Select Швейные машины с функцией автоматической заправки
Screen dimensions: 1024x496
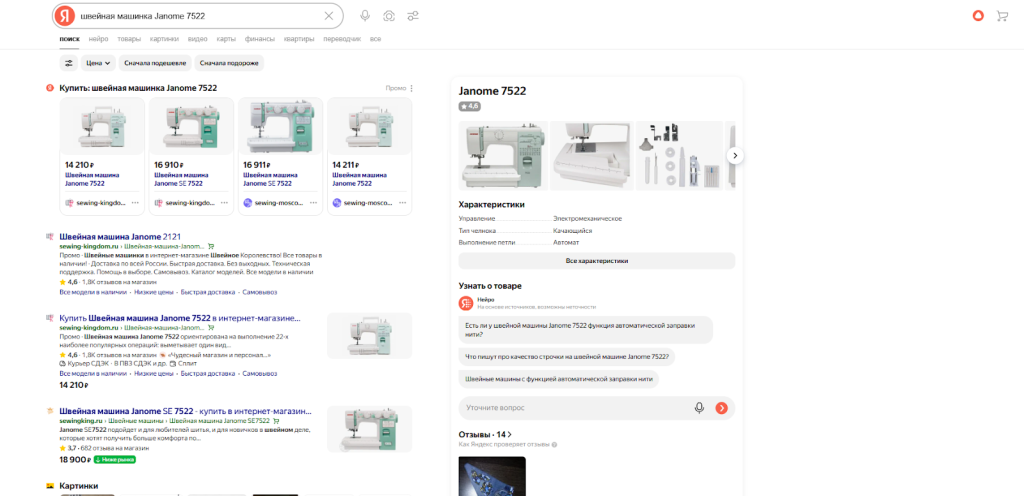pyautogui.click(x=558, y=379)
